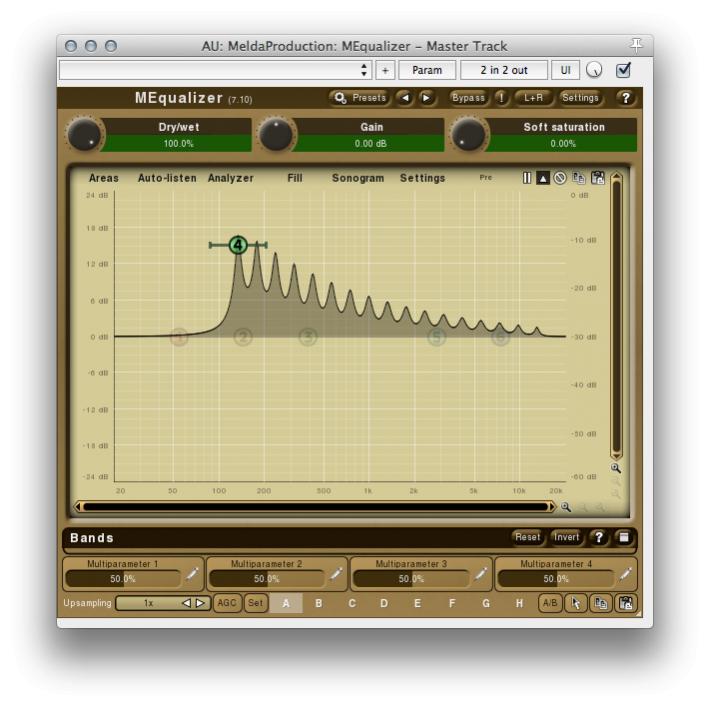
Task: Copy current preset slot at bottom bar
Action: pyautogui.click(x=601, y=603)
